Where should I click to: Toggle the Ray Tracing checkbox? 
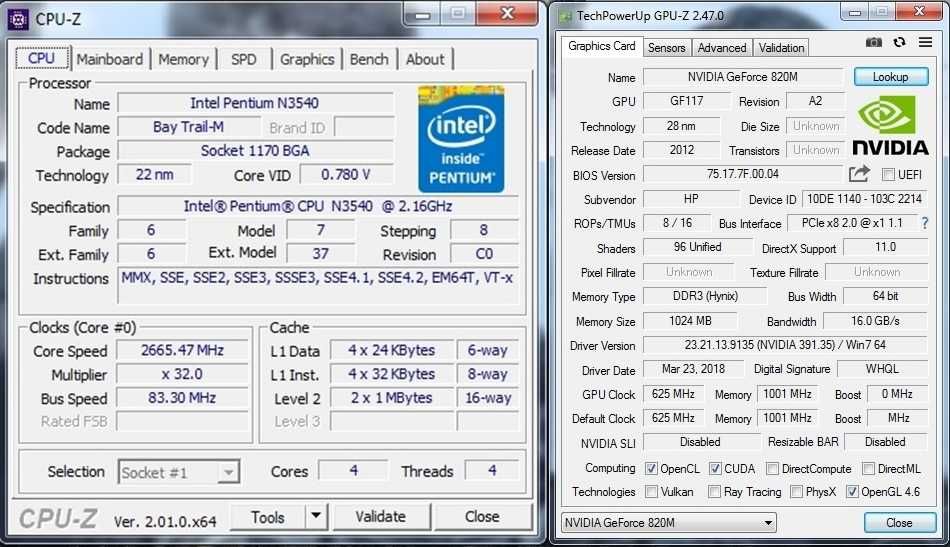(714, 491)
